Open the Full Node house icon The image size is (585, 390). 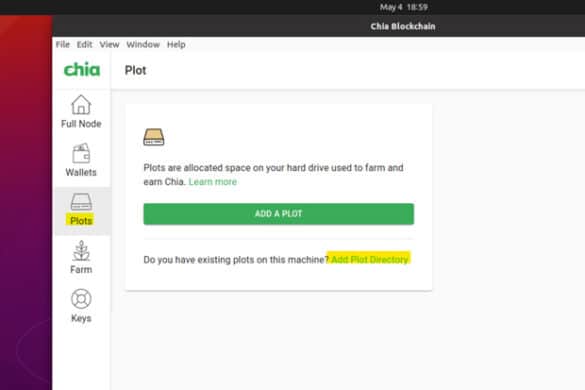pyautogui.click(x=81, y=104)
